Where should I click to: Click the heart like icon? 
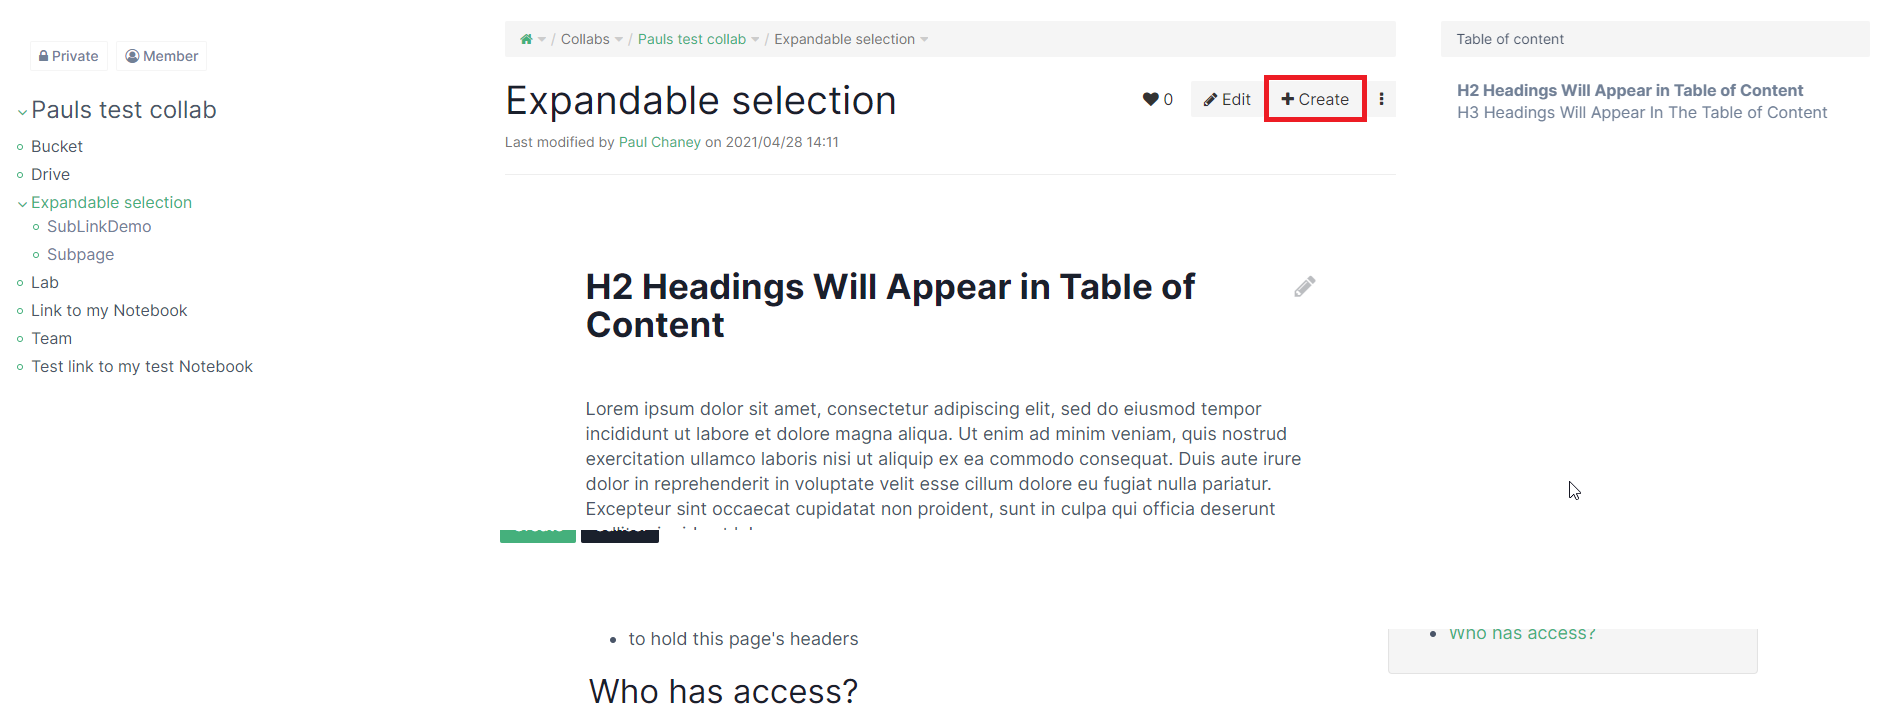[1150, 99]
